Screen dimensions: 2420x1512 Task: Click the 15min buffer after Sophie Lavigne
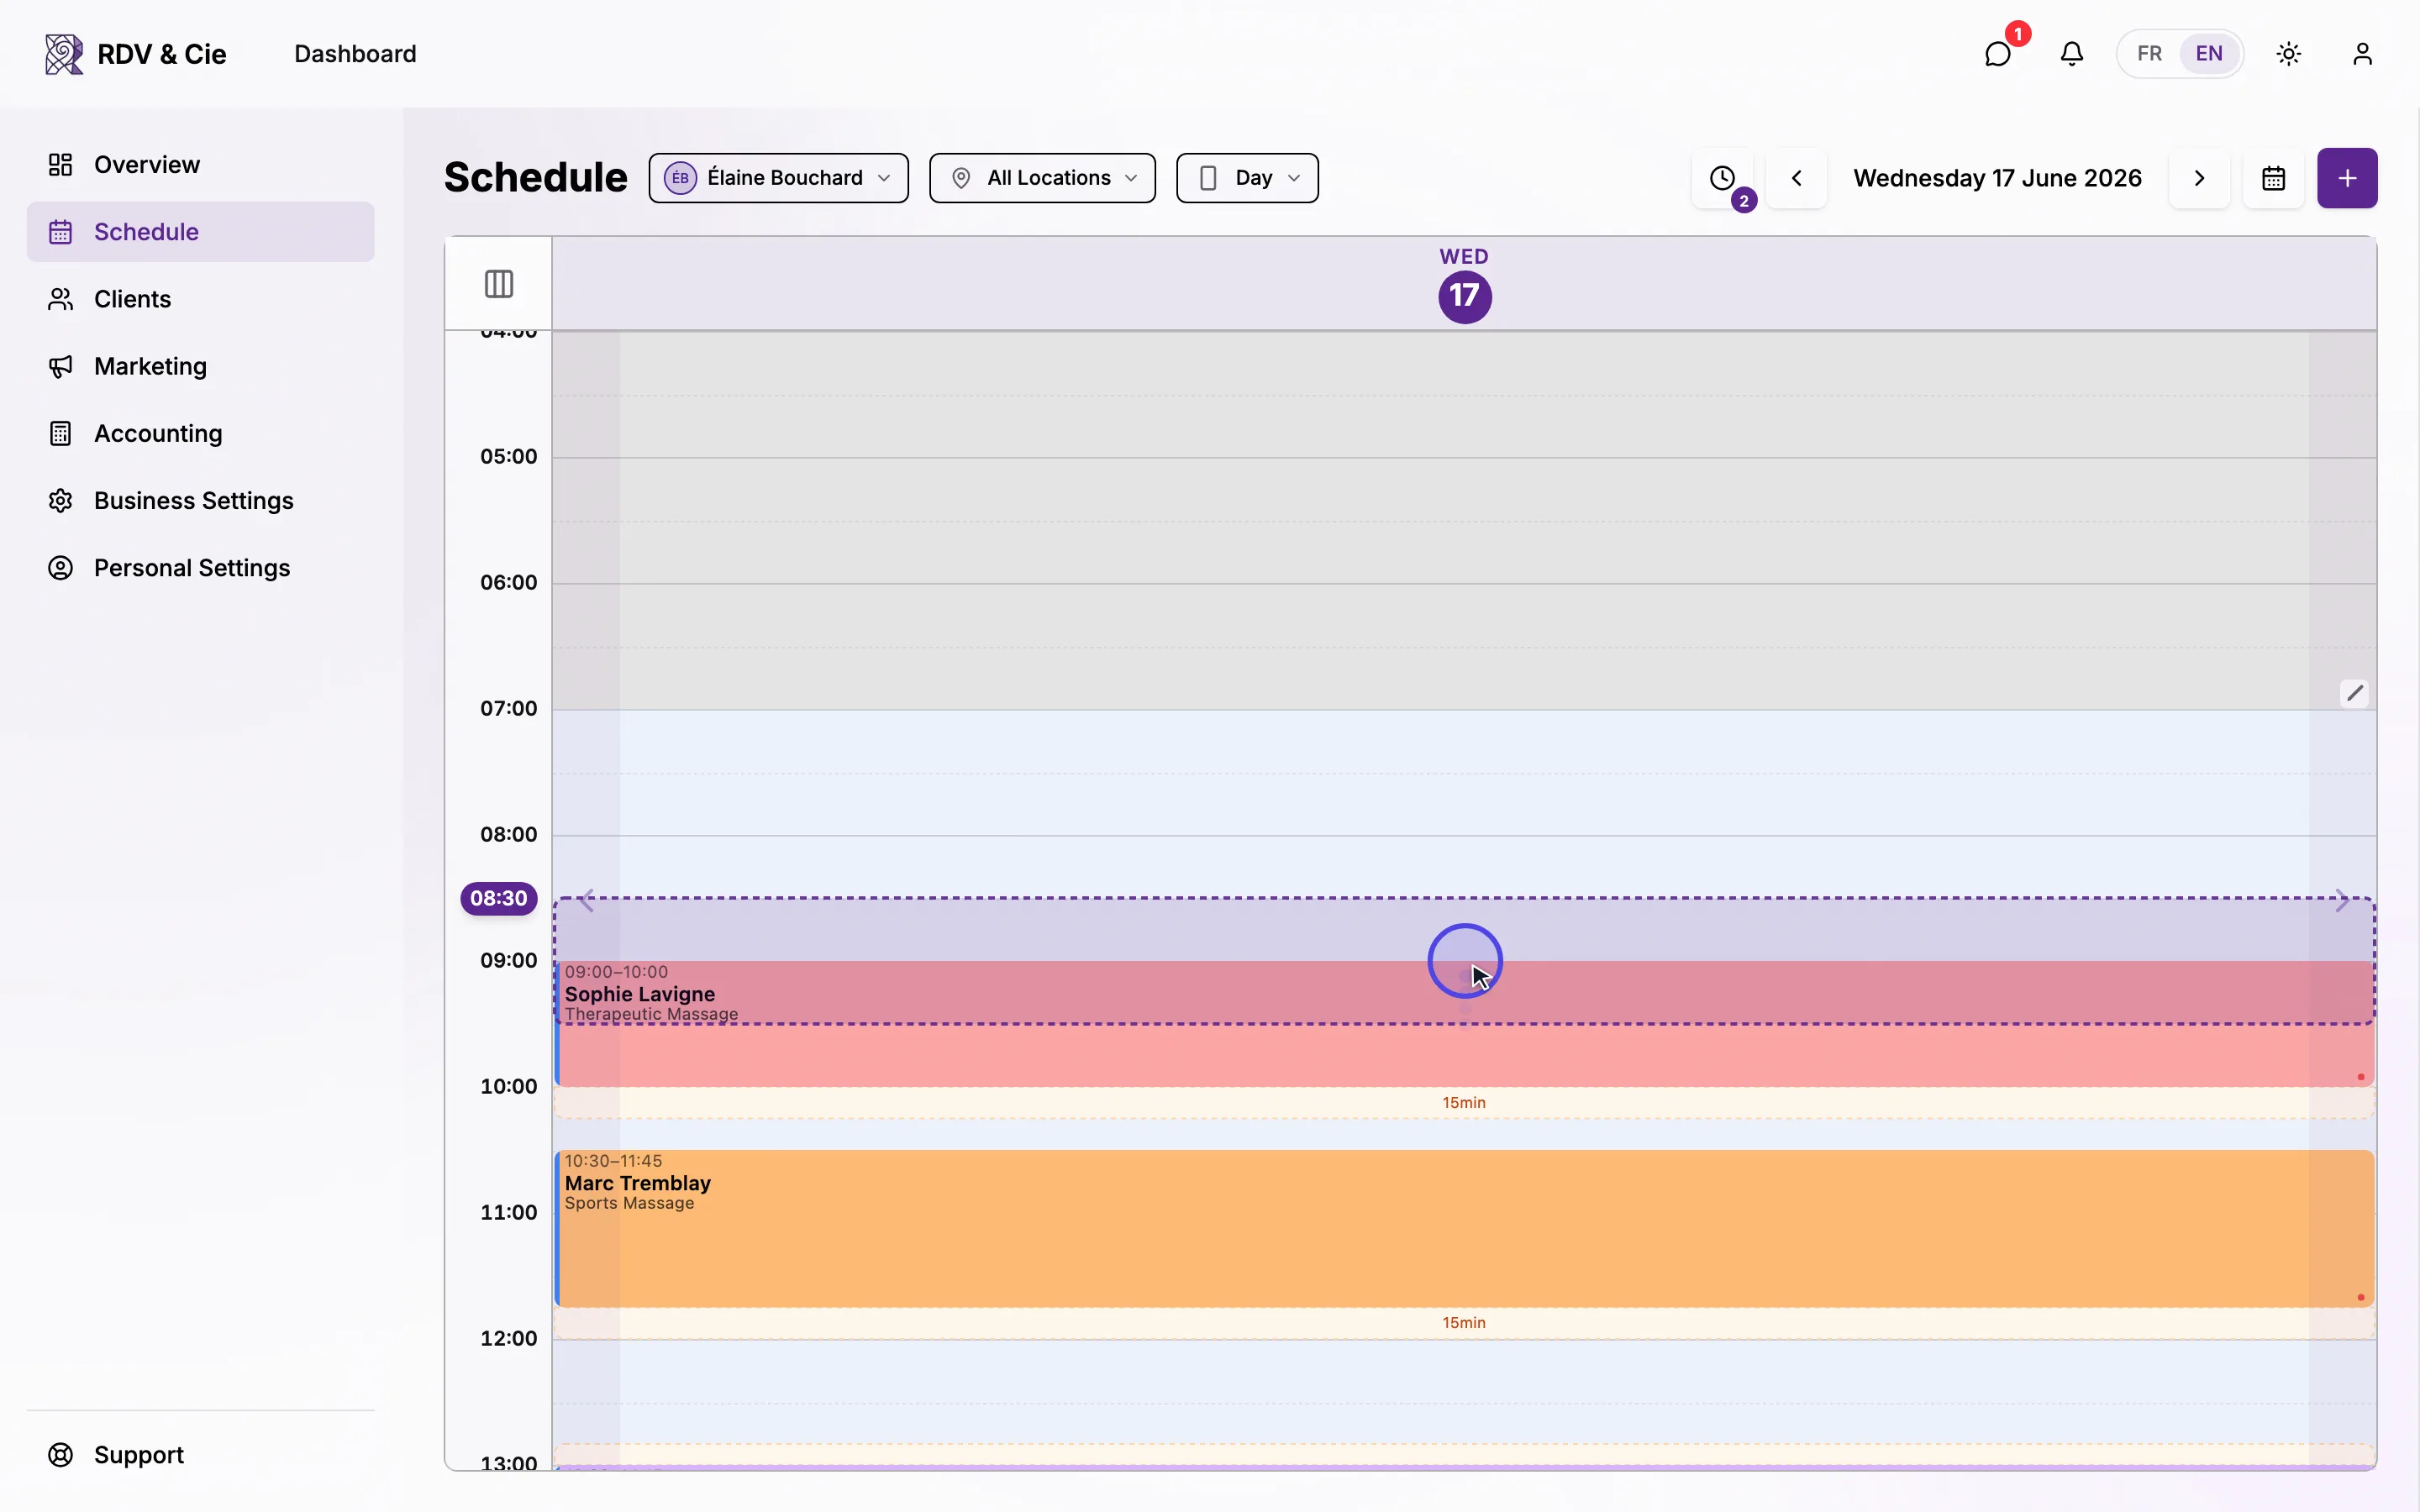click(1464, 1103)
